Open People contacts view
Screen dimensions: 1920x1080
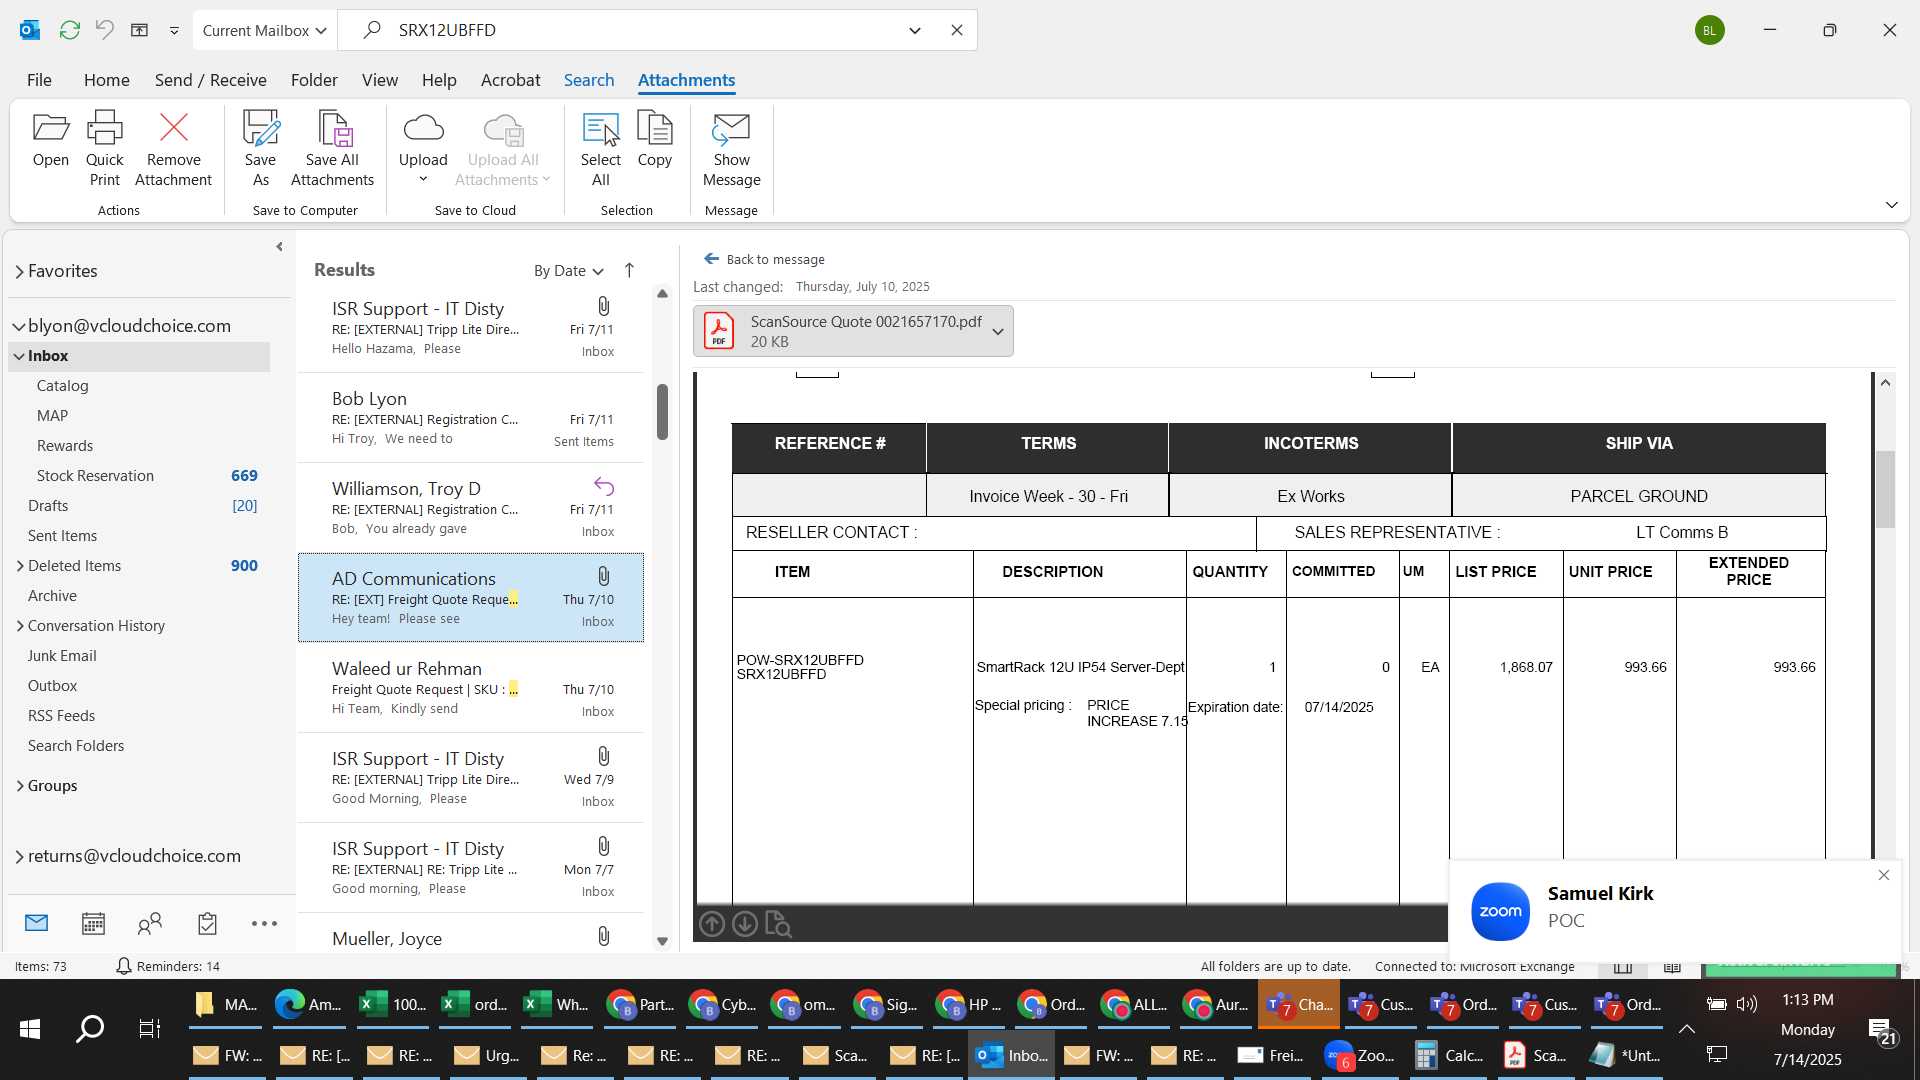coord(150,923)
